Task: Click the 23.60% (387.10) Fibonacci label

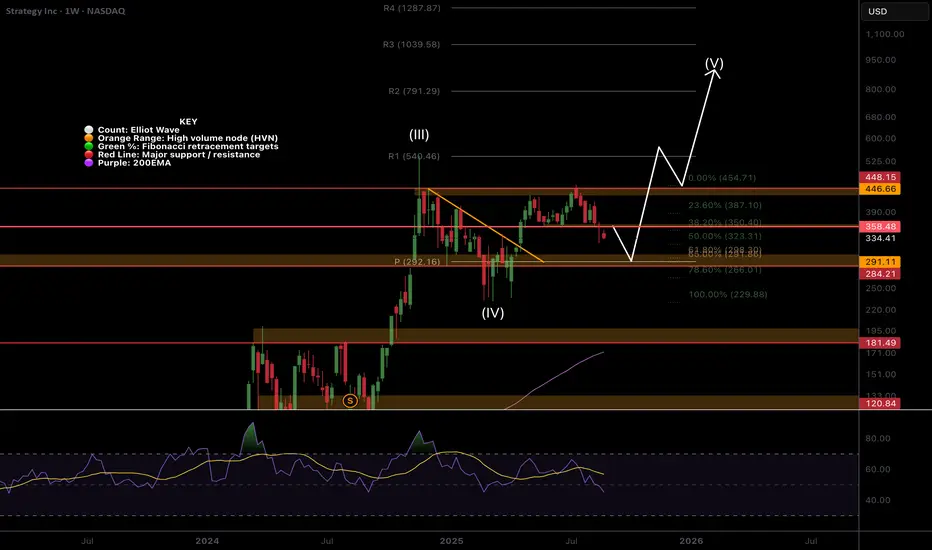Action: (x=725, y=205)
